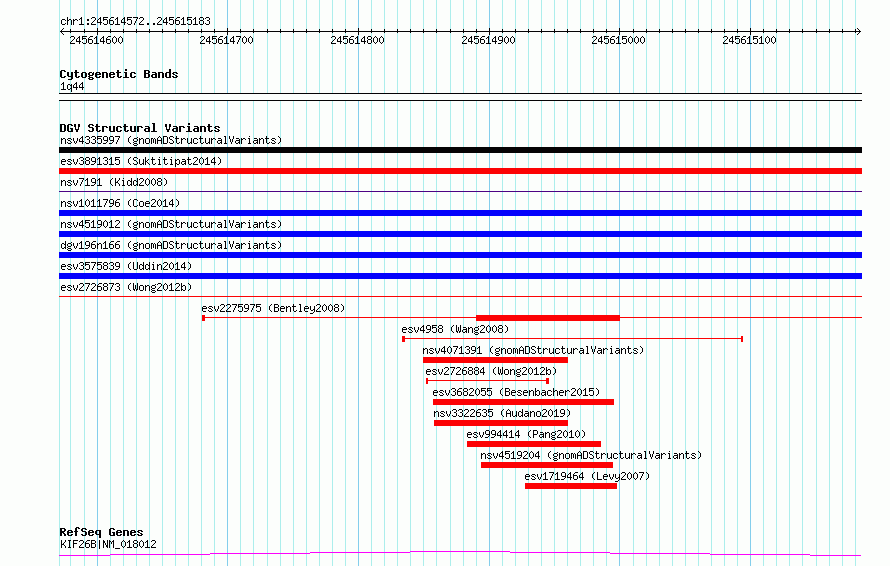Screen dimensions: 890x566
Task: Click ruler position 245614700
Action: (226, 40)
